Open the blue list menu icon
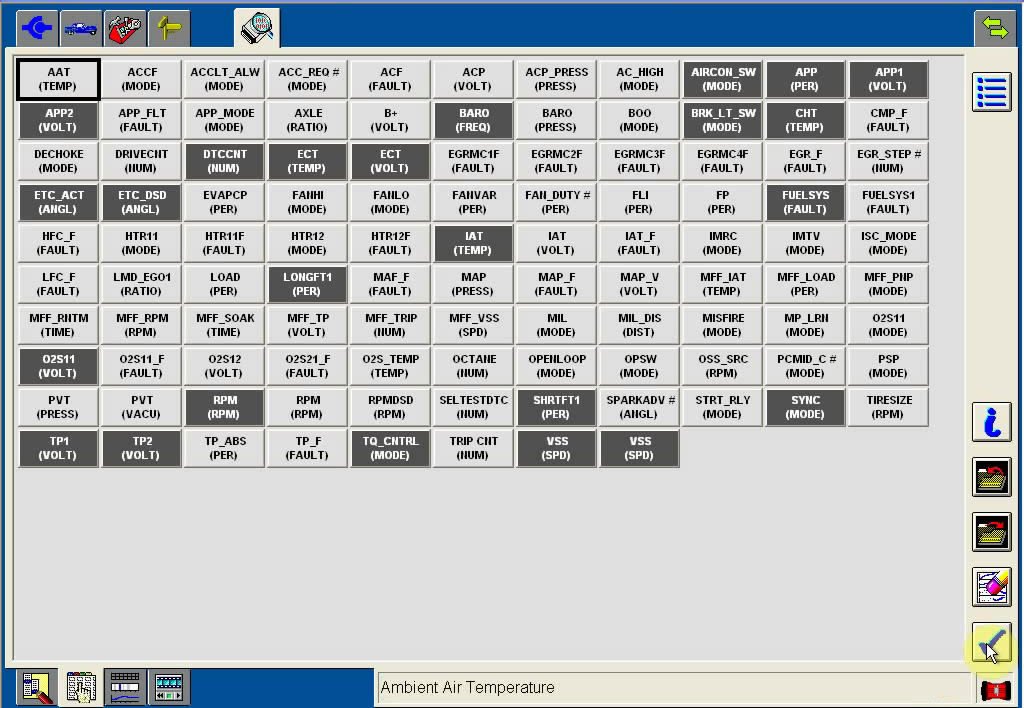 pos(991,92)
